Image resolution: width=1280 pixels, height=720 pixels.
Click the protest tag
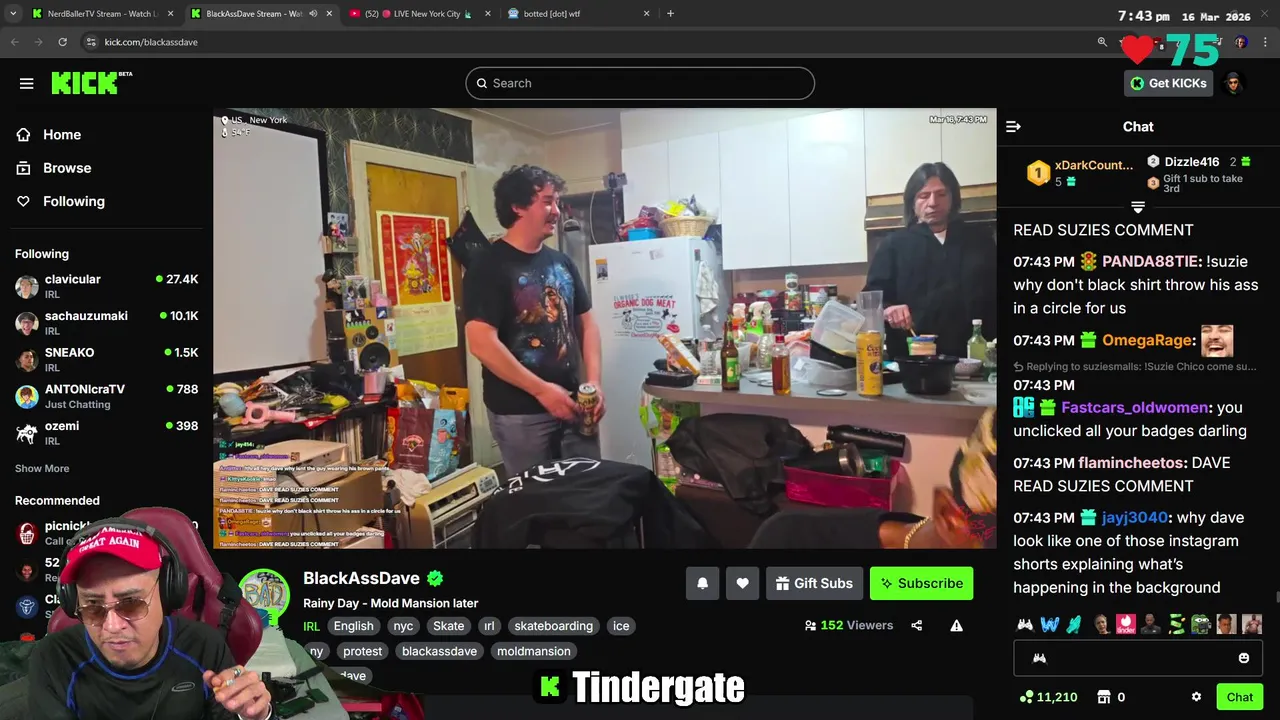[x=362, y=651]
